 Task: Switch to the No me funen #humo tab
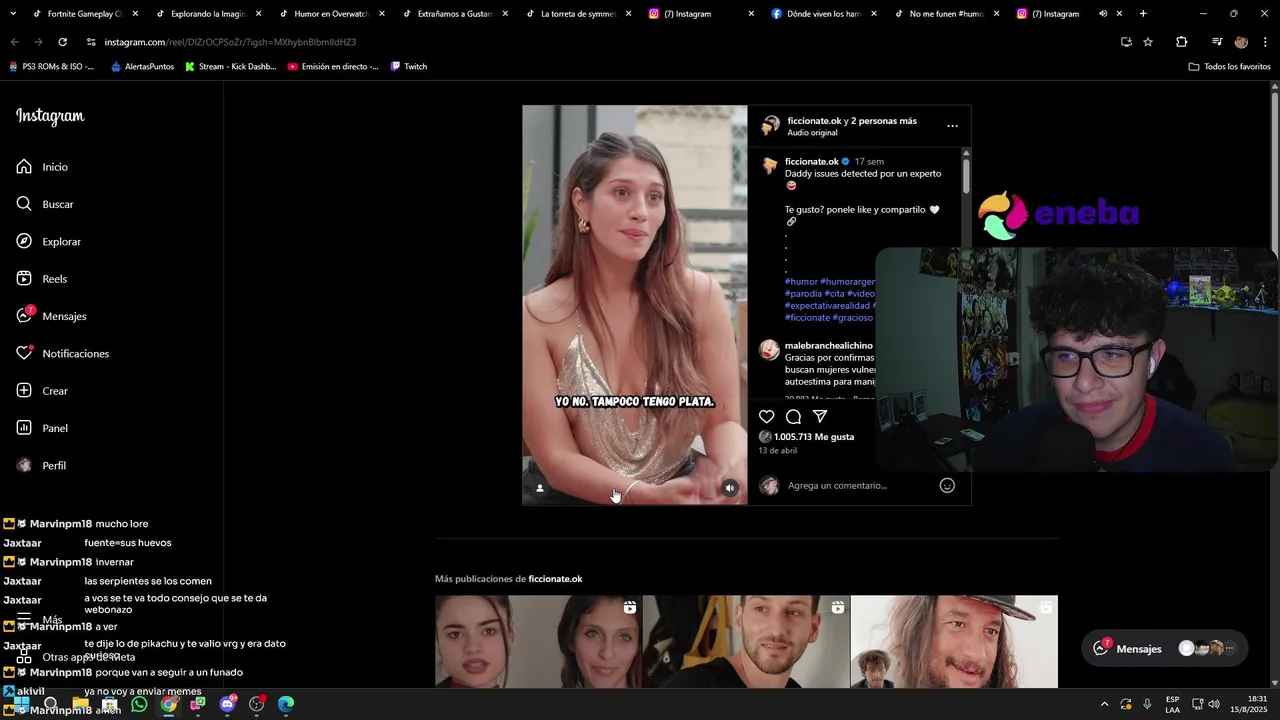pyautogui.click(x=946, y=14)
